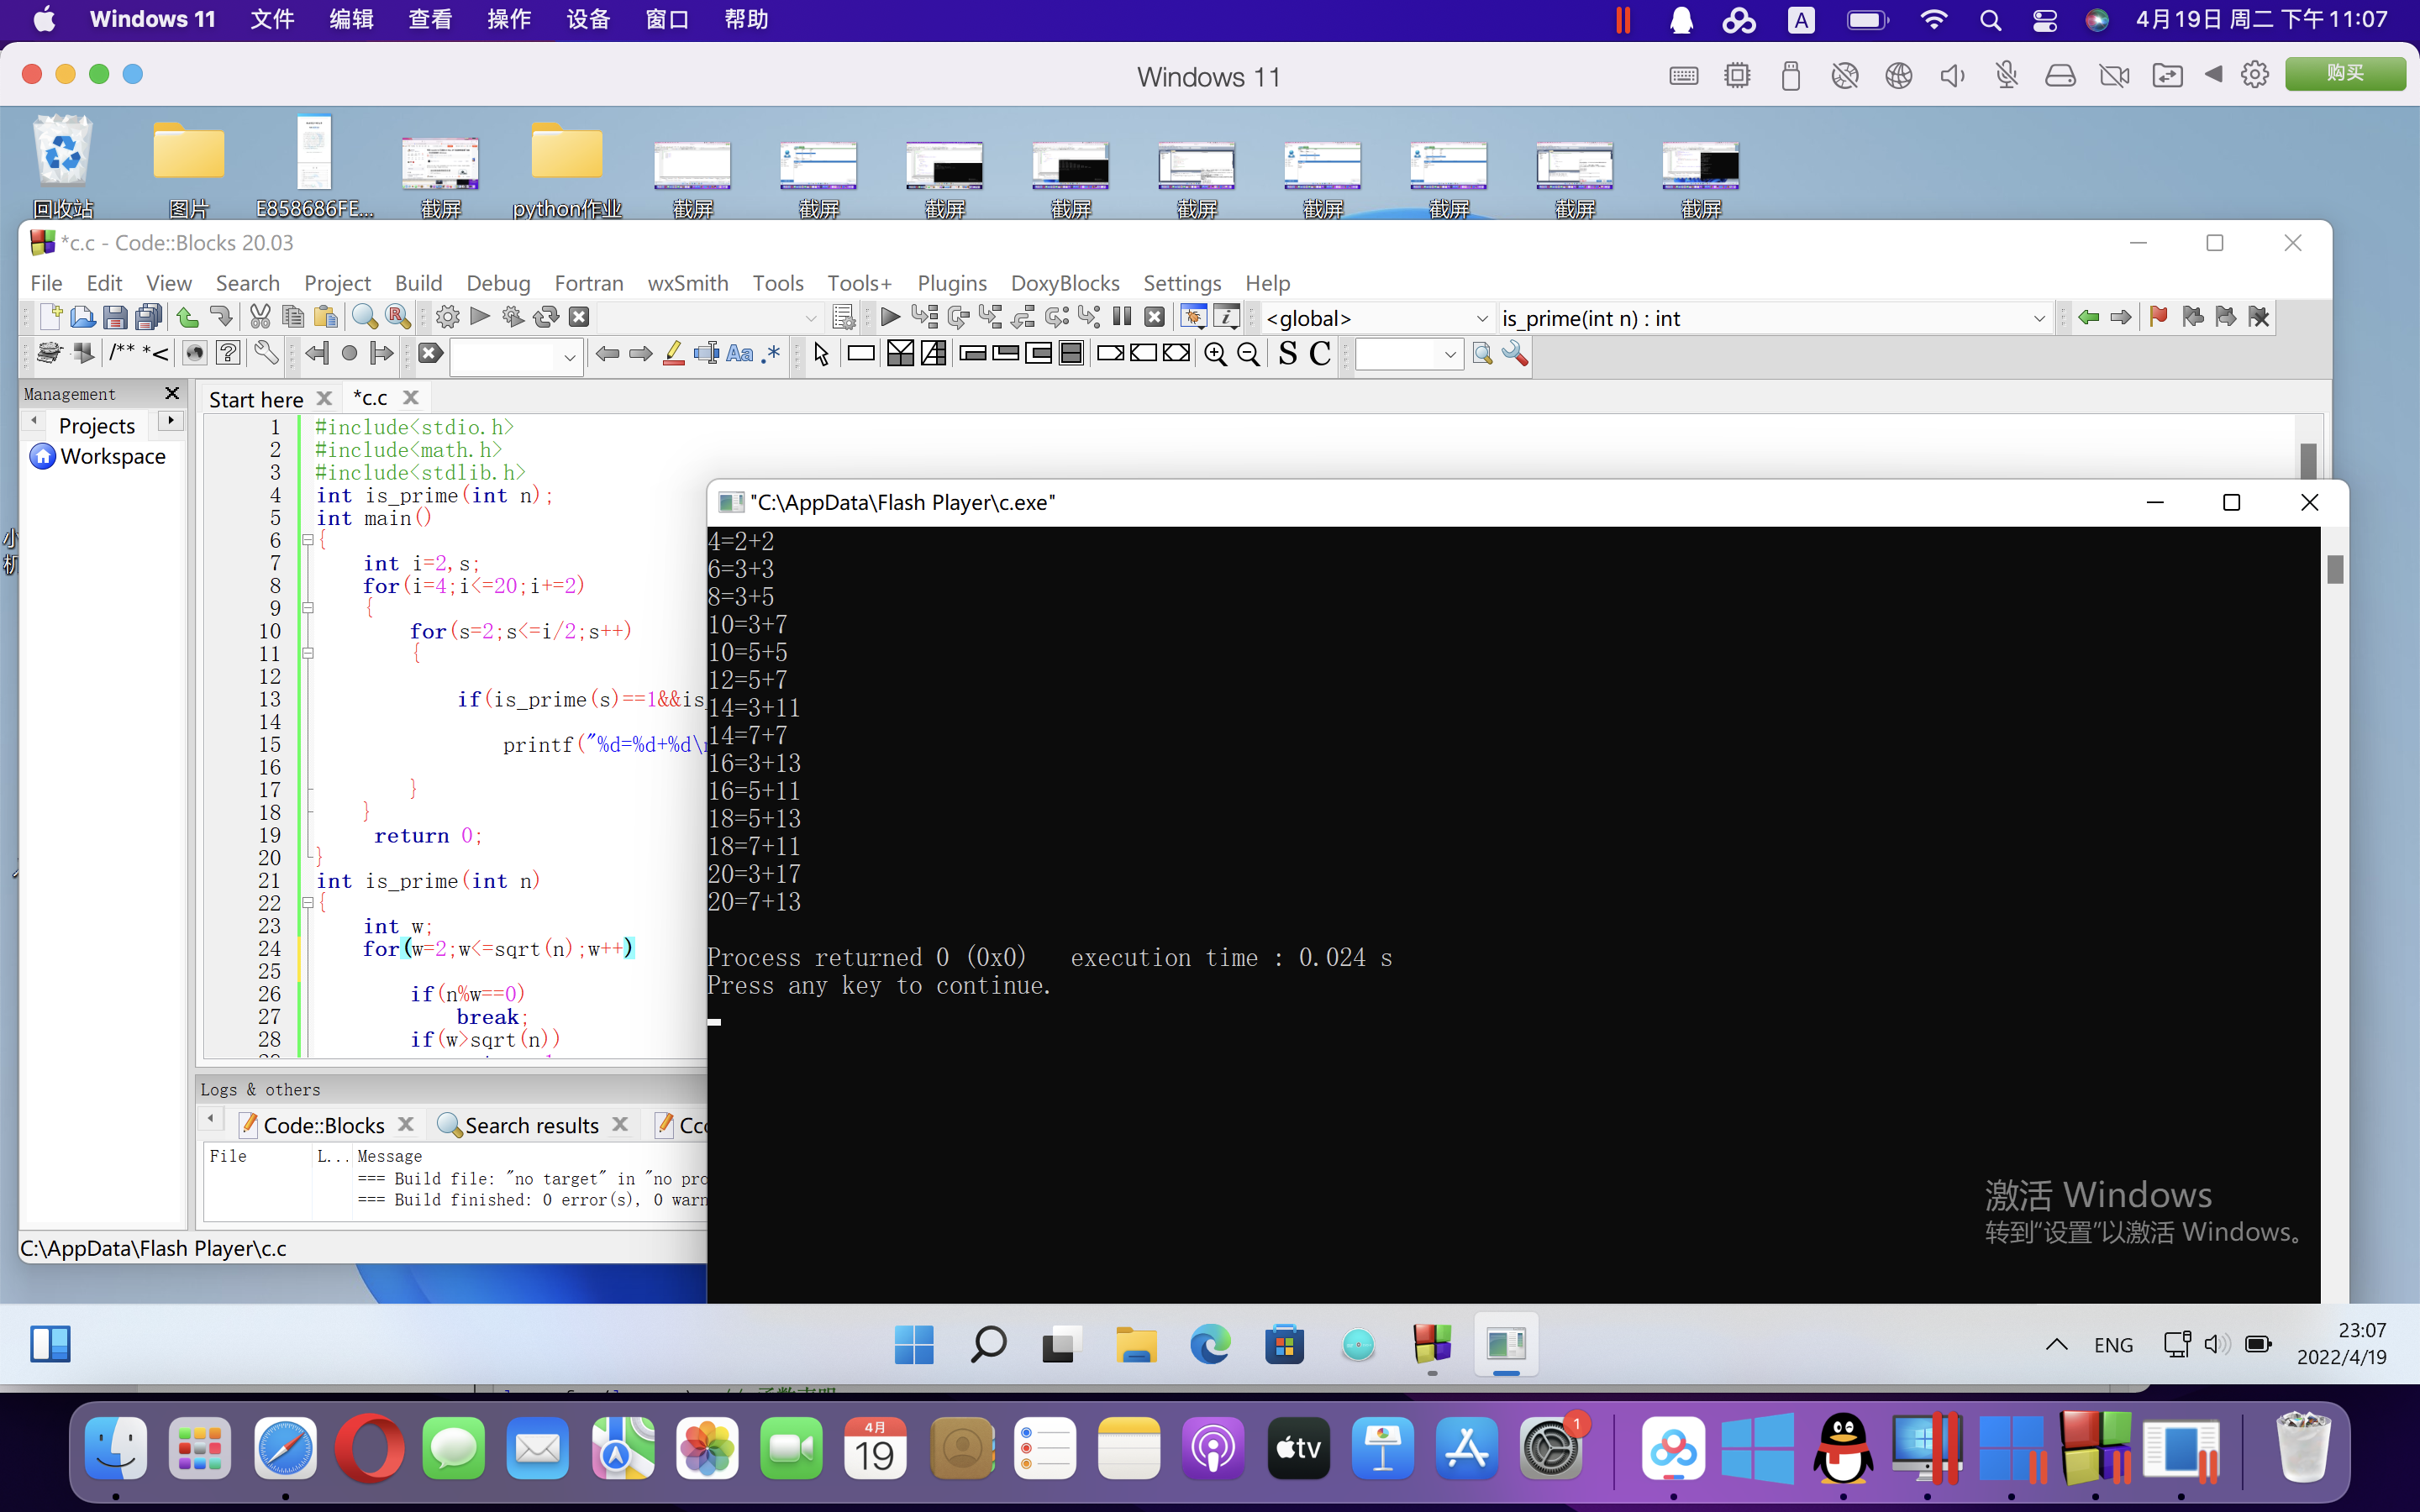Toggle regex search option button
Screen dimensions: 2420x1512
(770, 354)
